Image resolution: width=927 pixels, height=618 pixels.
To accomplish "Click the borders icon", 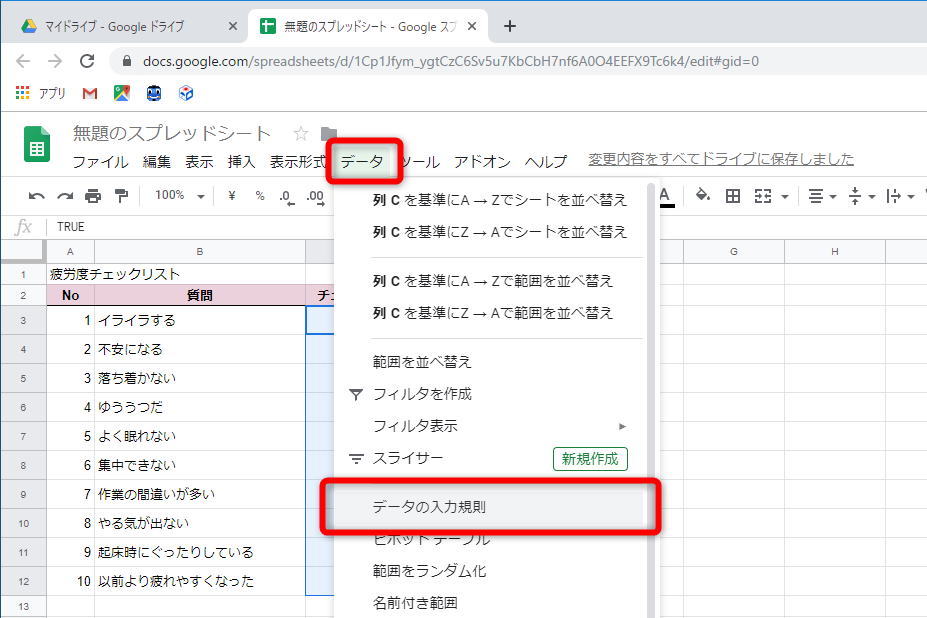I will point(734,196).
